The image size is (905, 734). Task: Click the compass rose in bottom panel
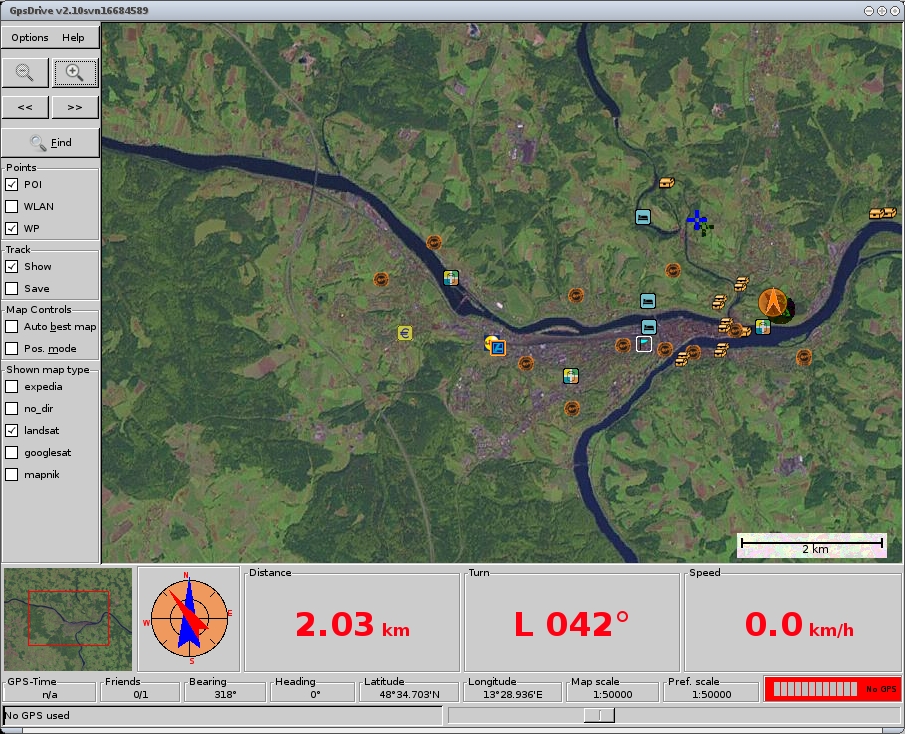(x=187, y=618)
